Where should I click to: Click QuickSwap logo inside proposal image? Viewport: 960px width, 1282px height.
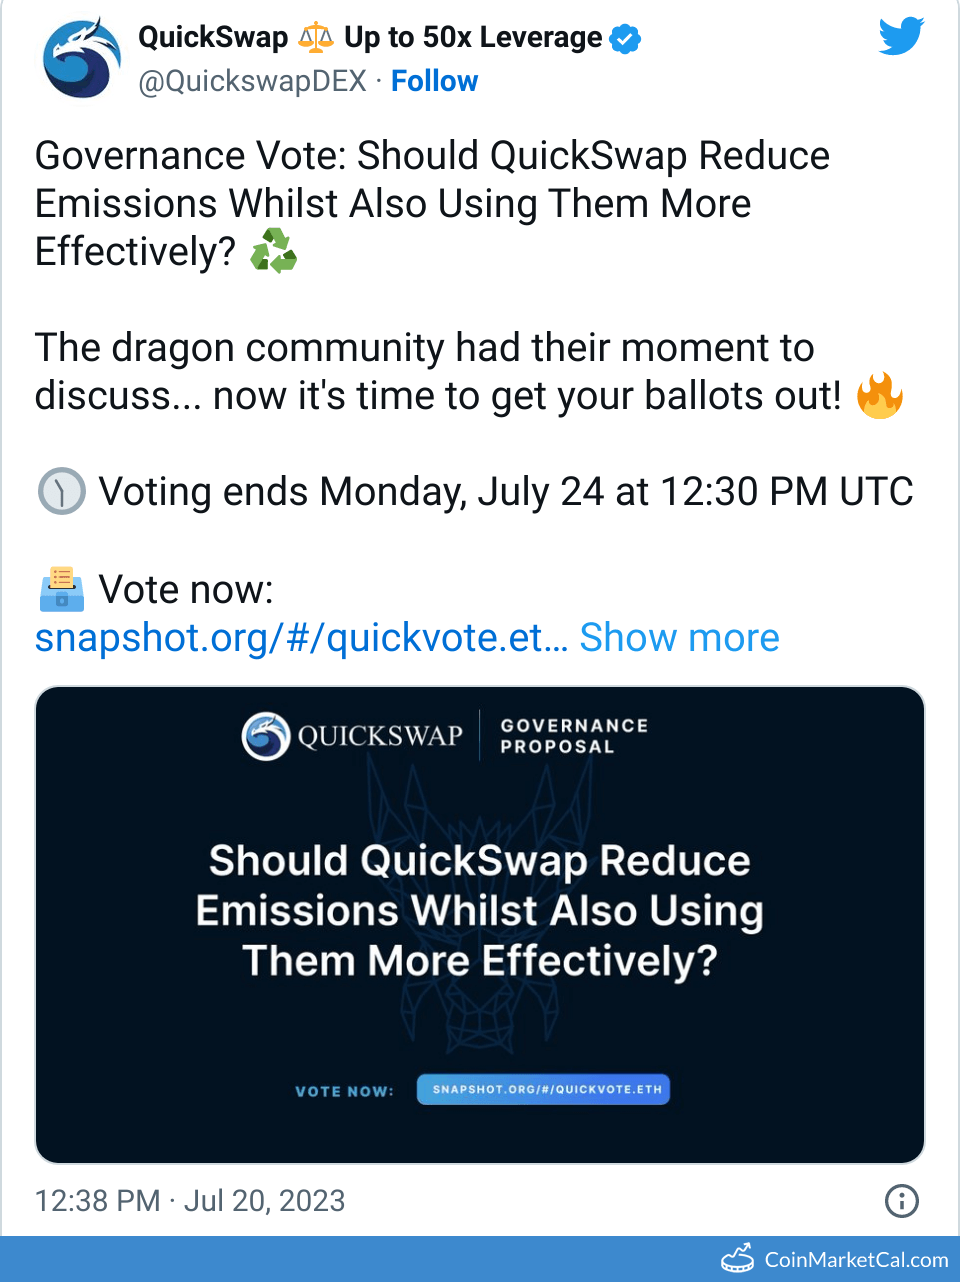point(266,736)
